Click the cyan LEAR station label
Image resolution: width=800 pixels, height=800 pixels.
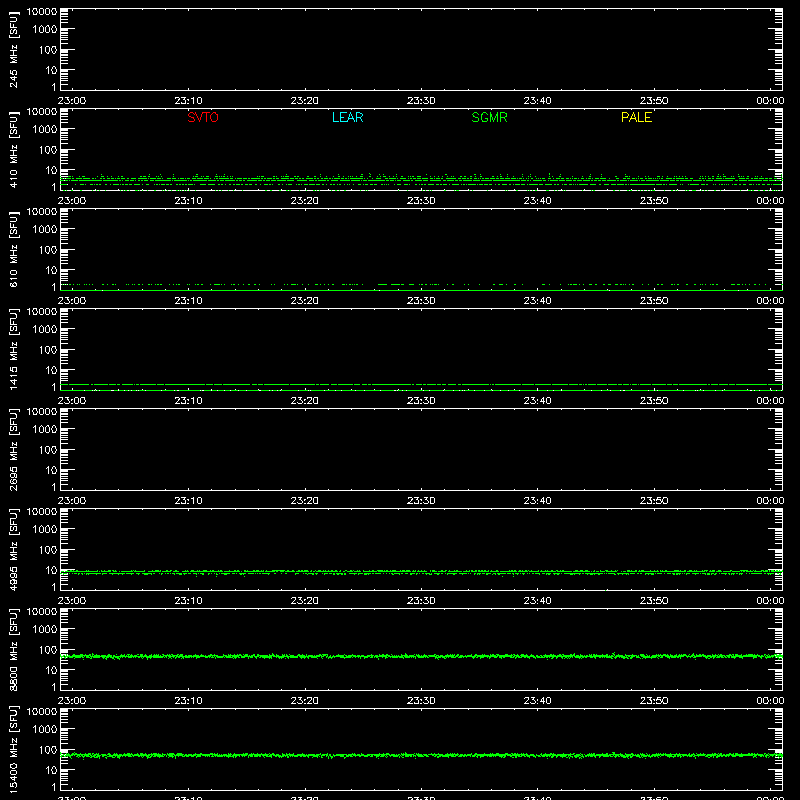347,117
